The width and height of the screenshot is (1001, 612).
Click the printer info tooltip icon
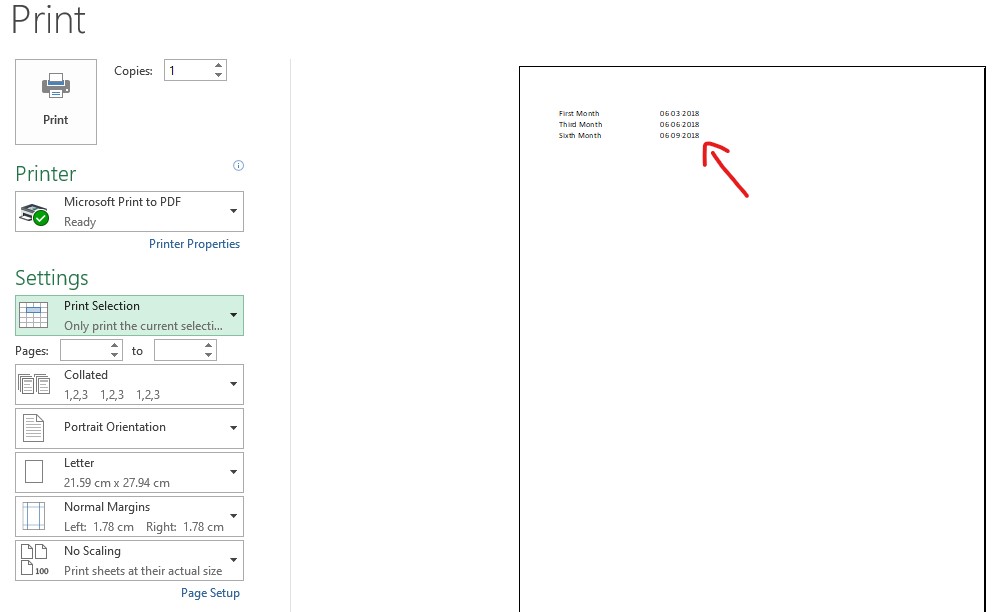pos(238,165)
